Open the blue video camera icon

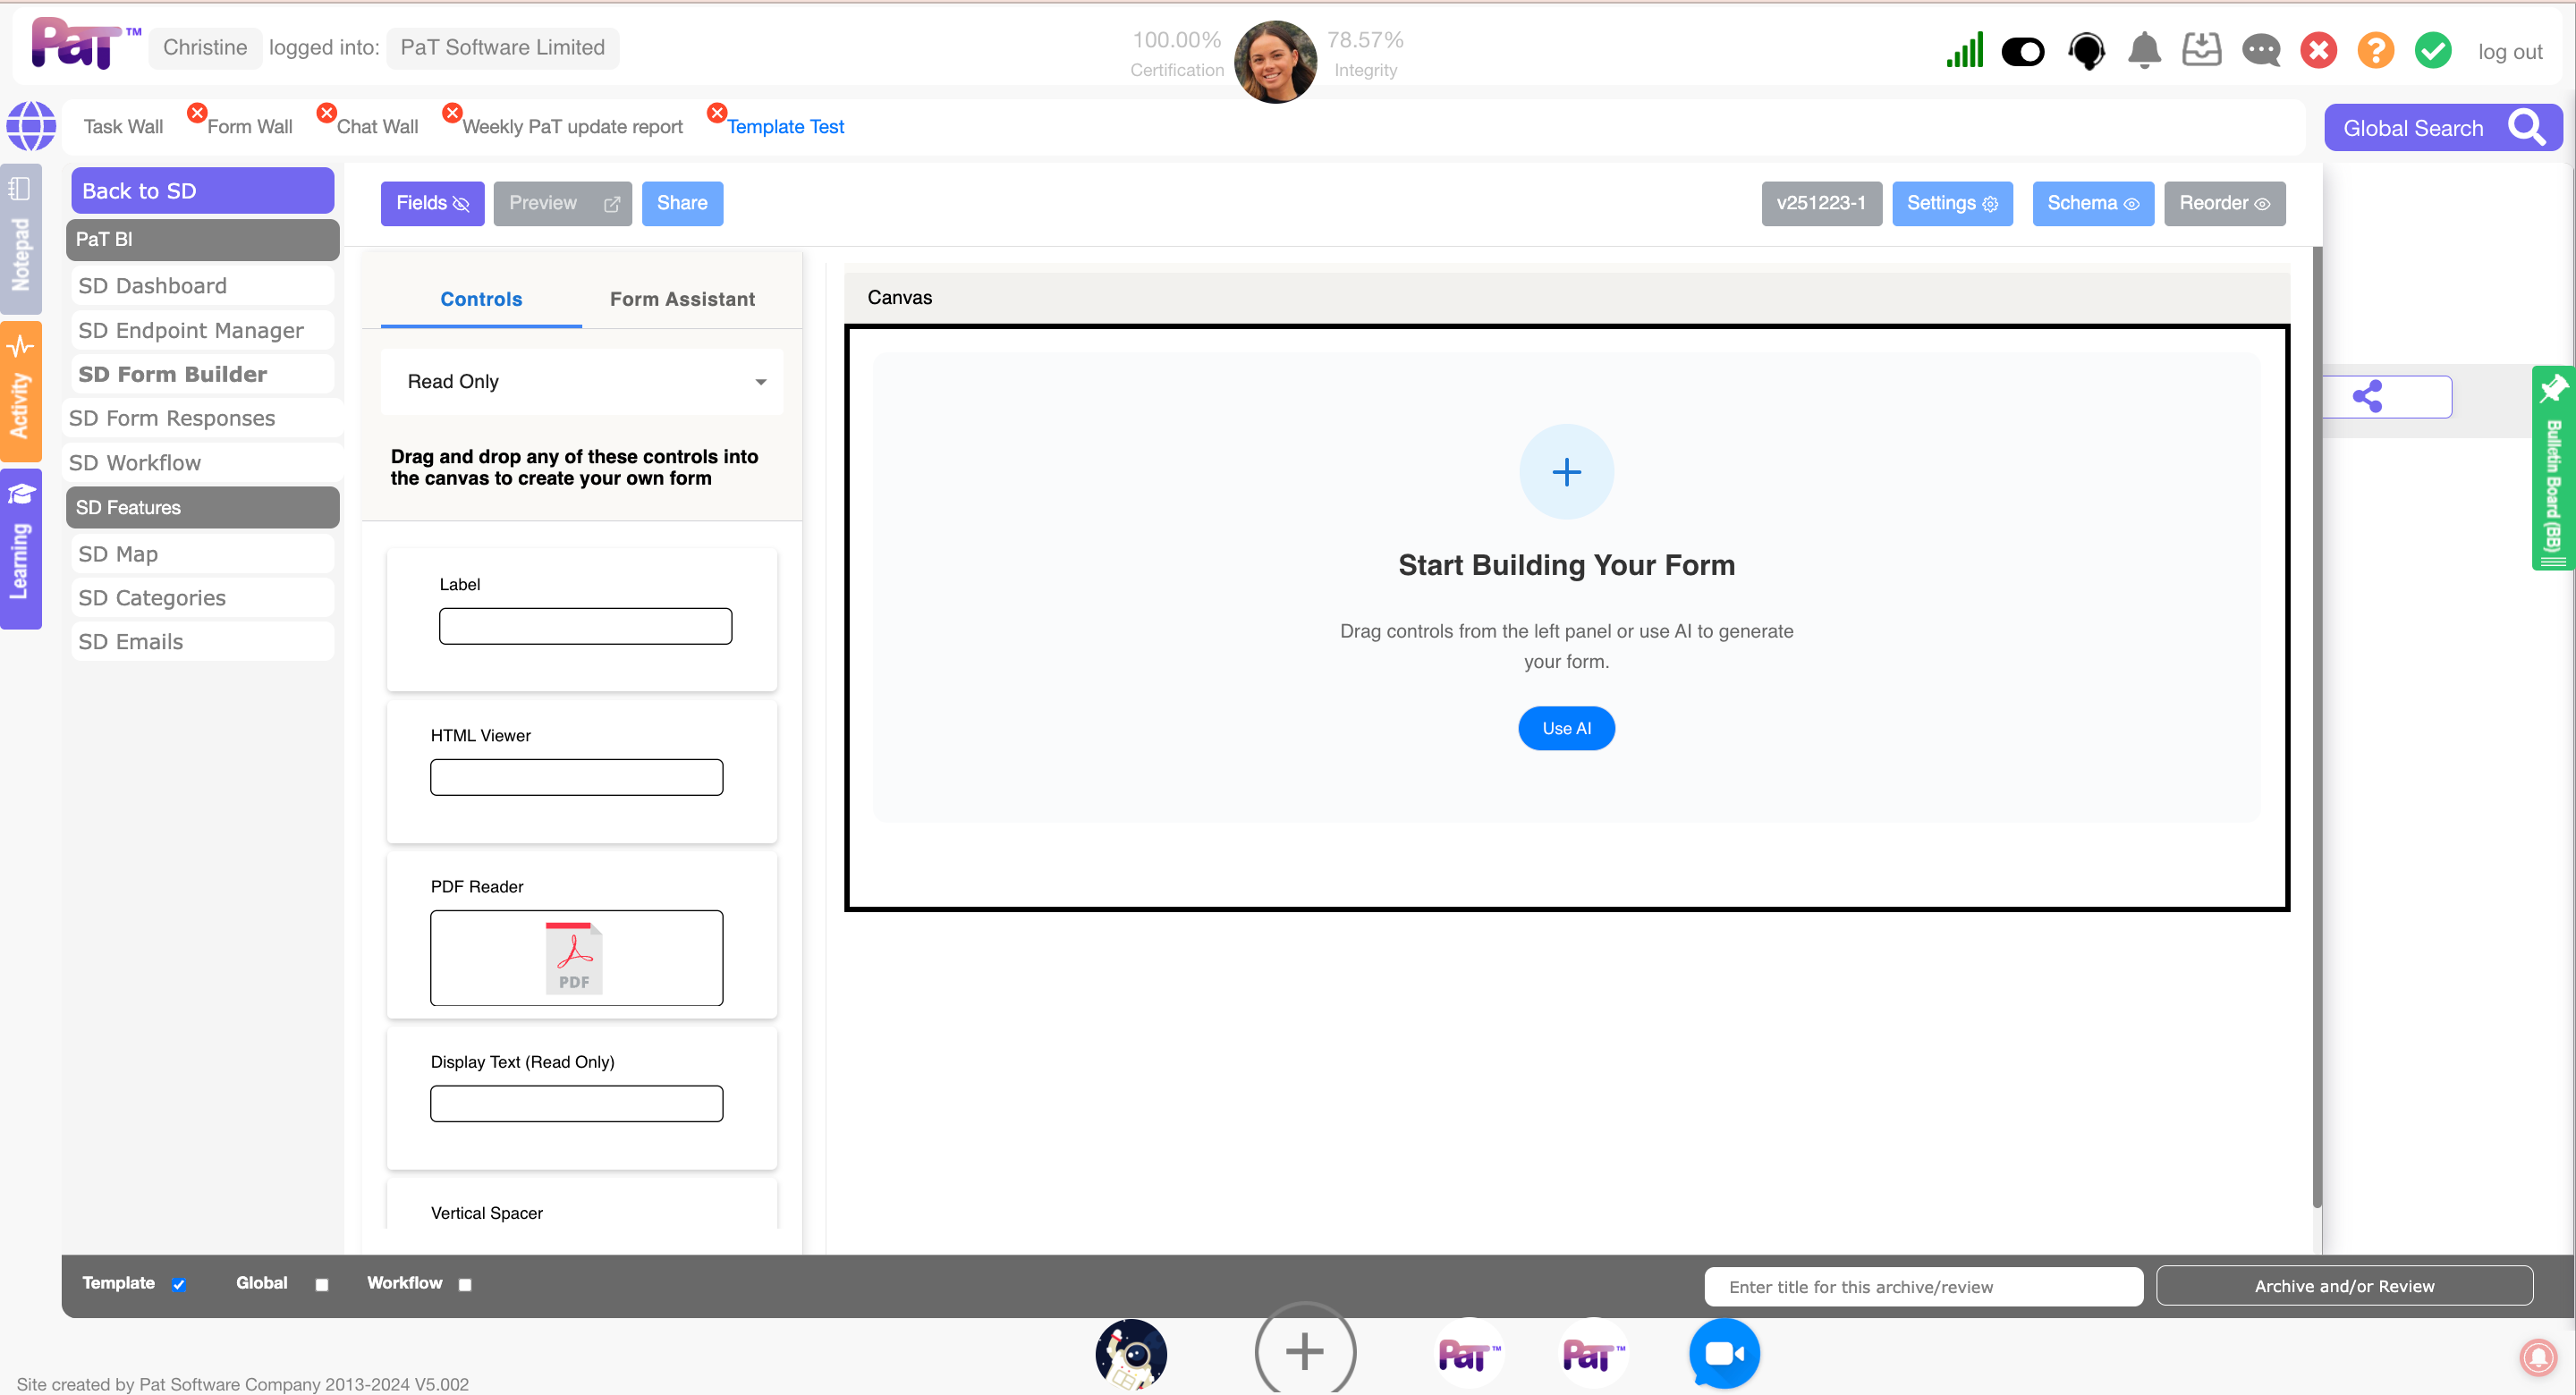pos(1723,1352)
